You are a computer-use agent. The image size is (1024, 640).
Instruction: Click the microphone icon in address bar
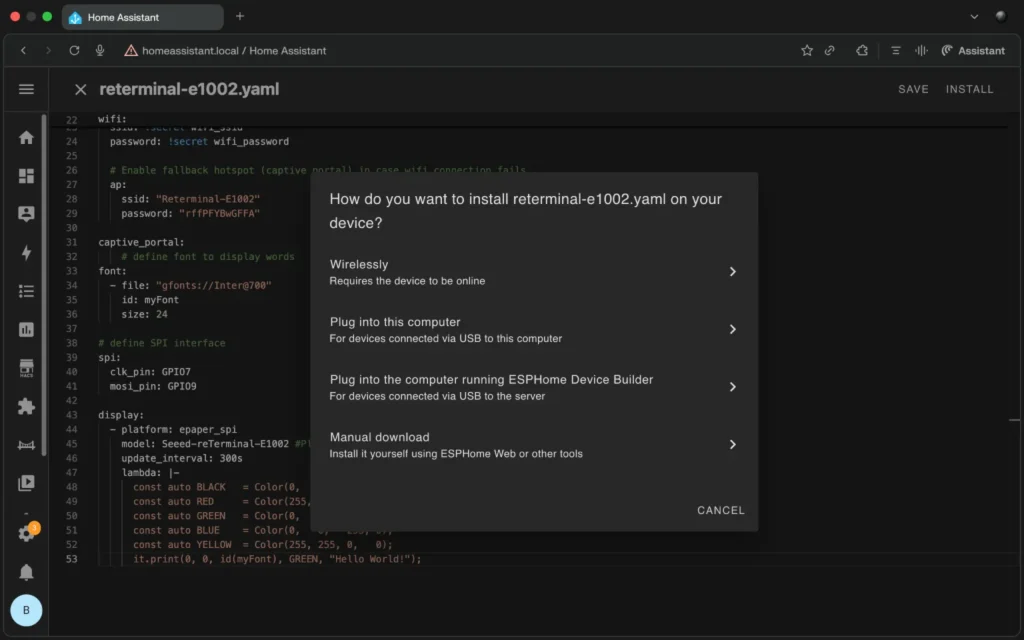[100, 50]
